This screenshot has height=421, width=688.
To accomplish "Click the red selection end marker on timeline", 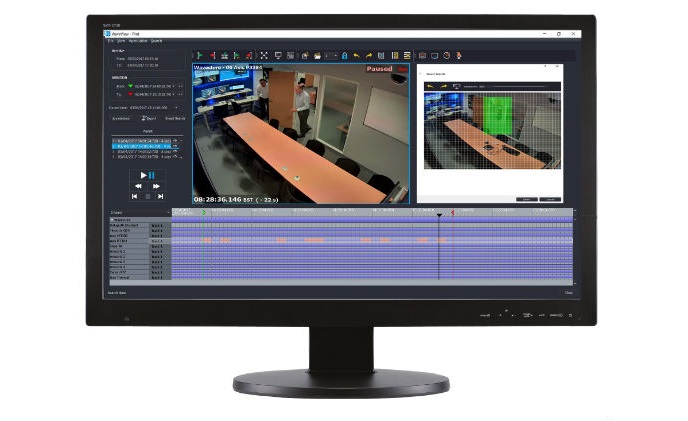I will click(452, 212).
